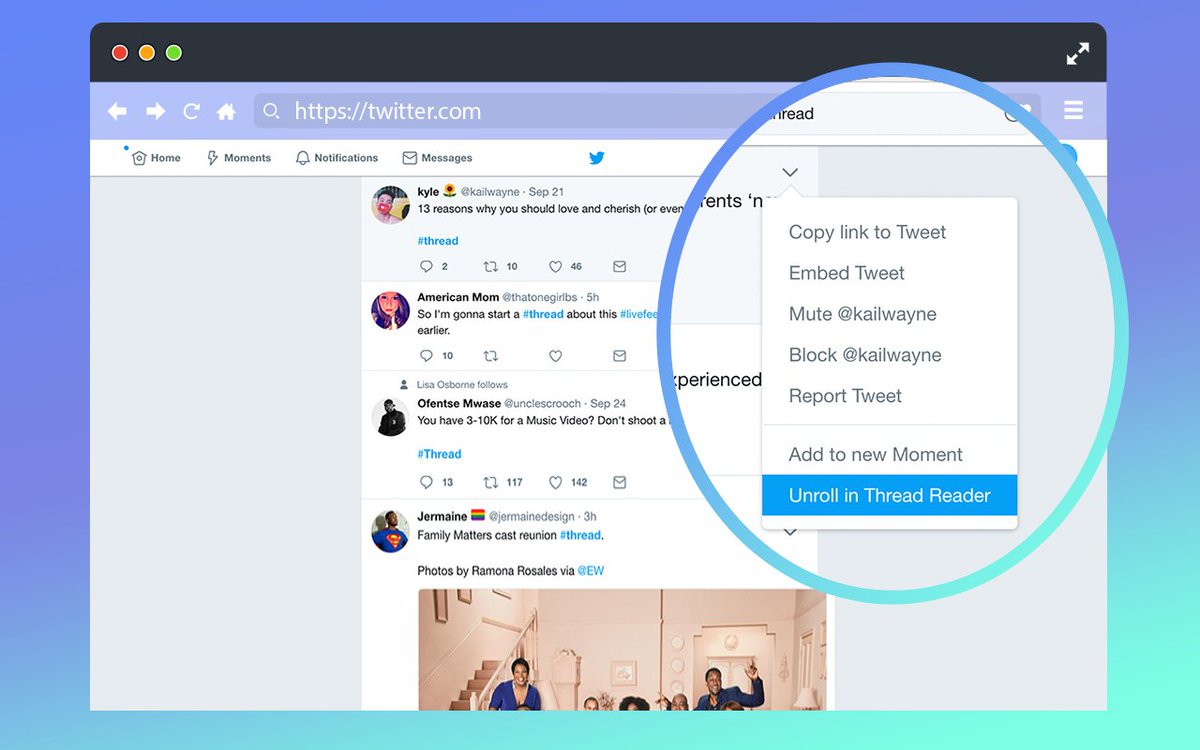Open the Home tab on Twitter
Viewport: 1200px width, 750px height.
click(x=156, y=158)
